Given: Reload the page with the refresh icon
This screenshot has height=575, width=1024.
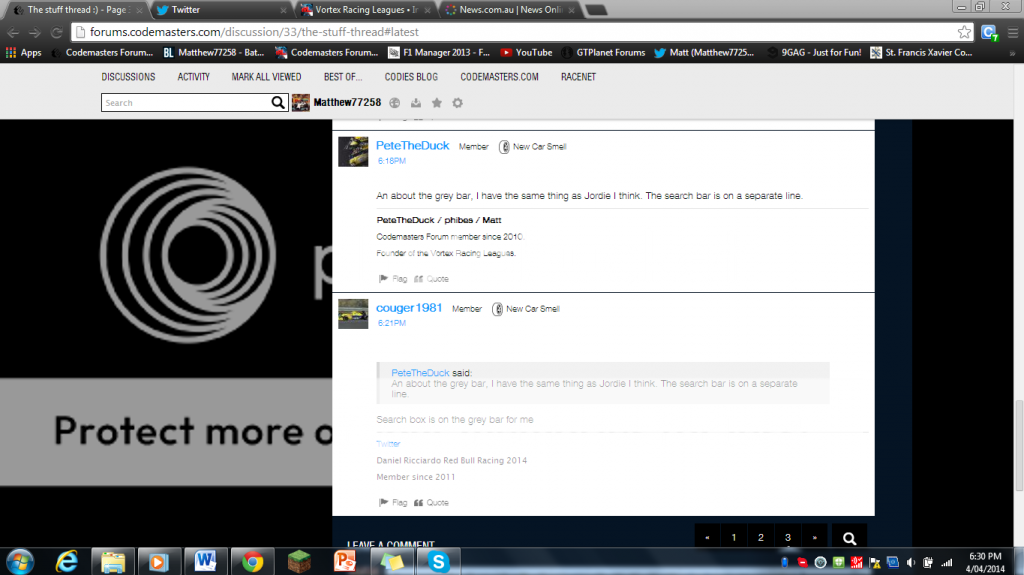Looking at the screenshot, I should 57,32.
